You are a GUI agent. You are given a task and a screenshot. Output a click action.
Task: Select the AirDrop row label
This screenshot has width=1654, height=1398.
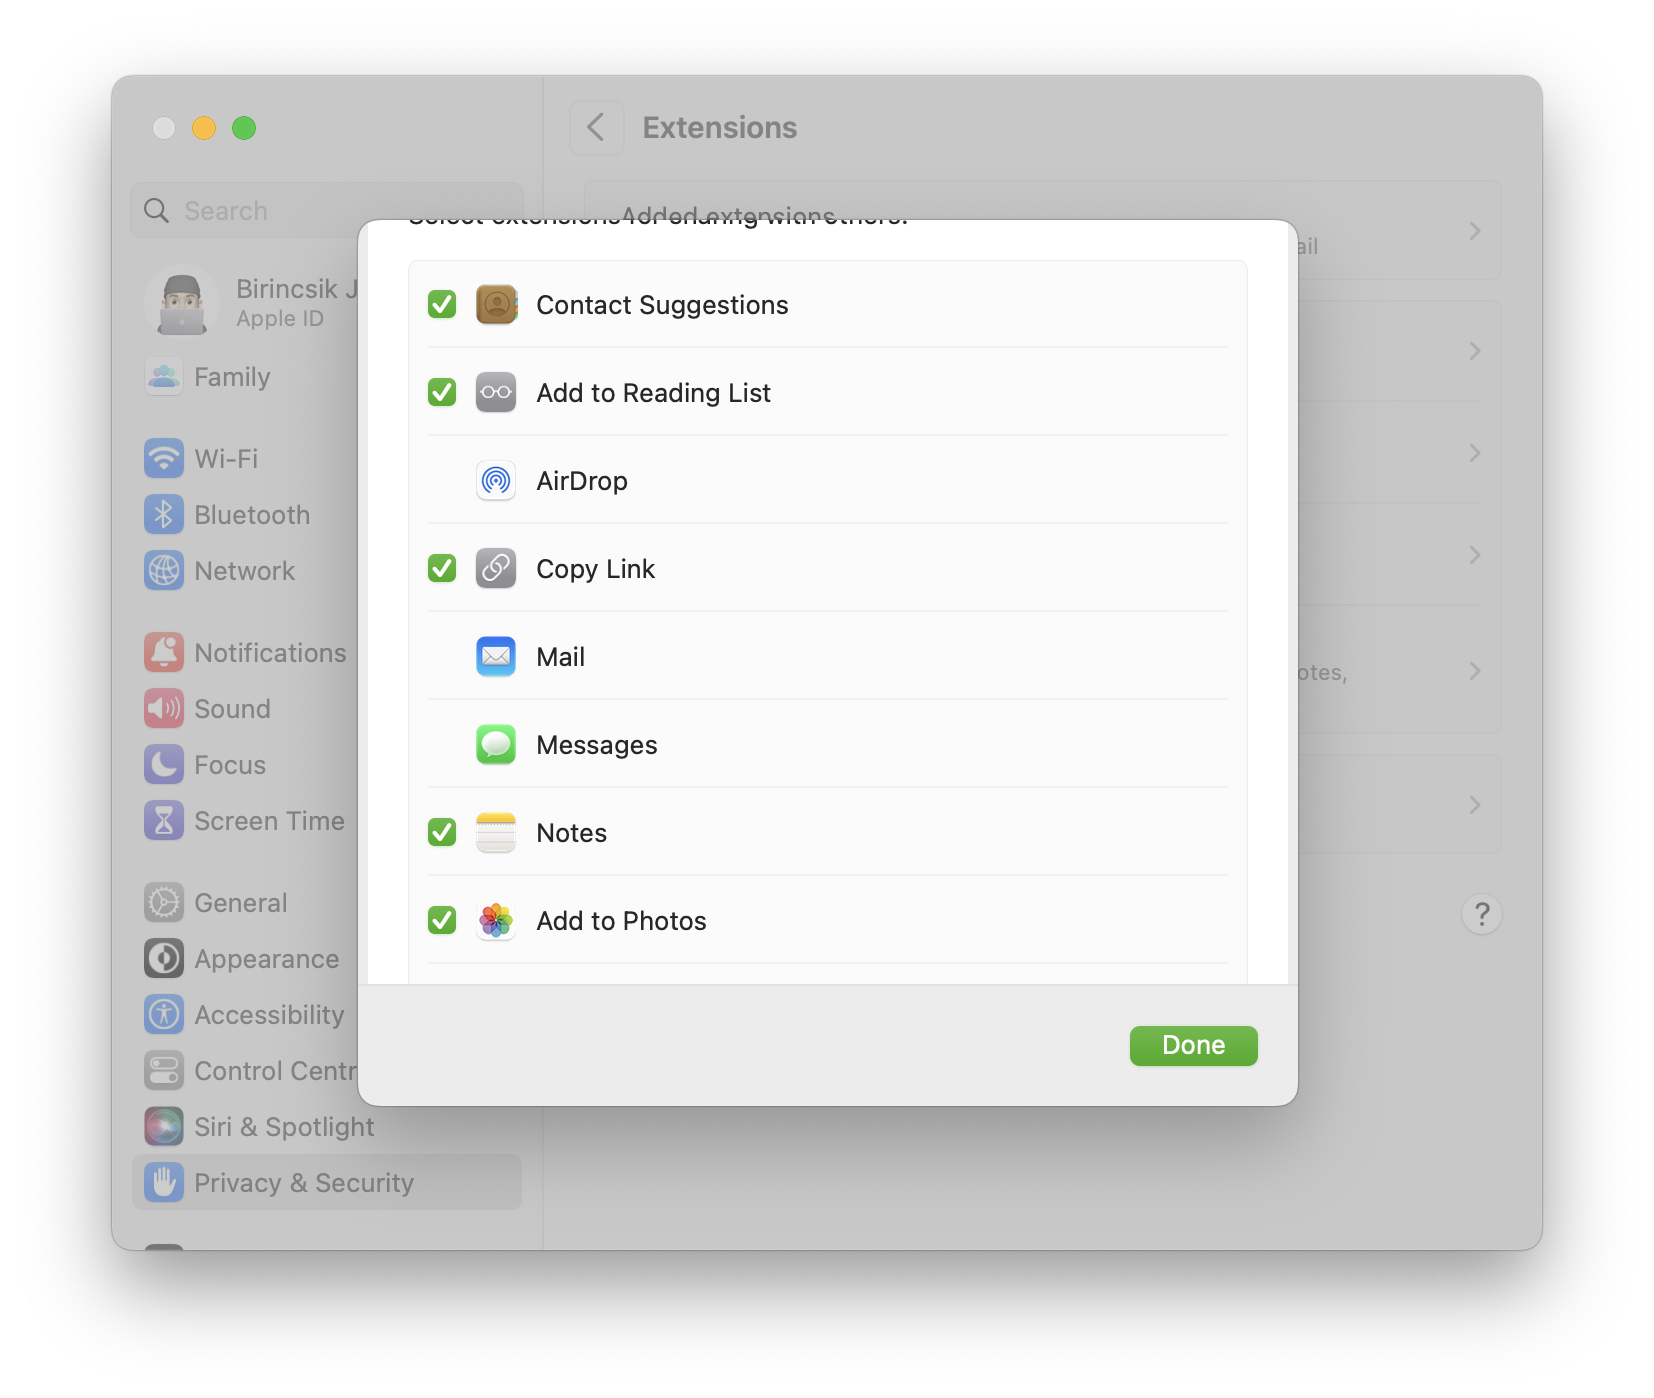click(582, 481)
